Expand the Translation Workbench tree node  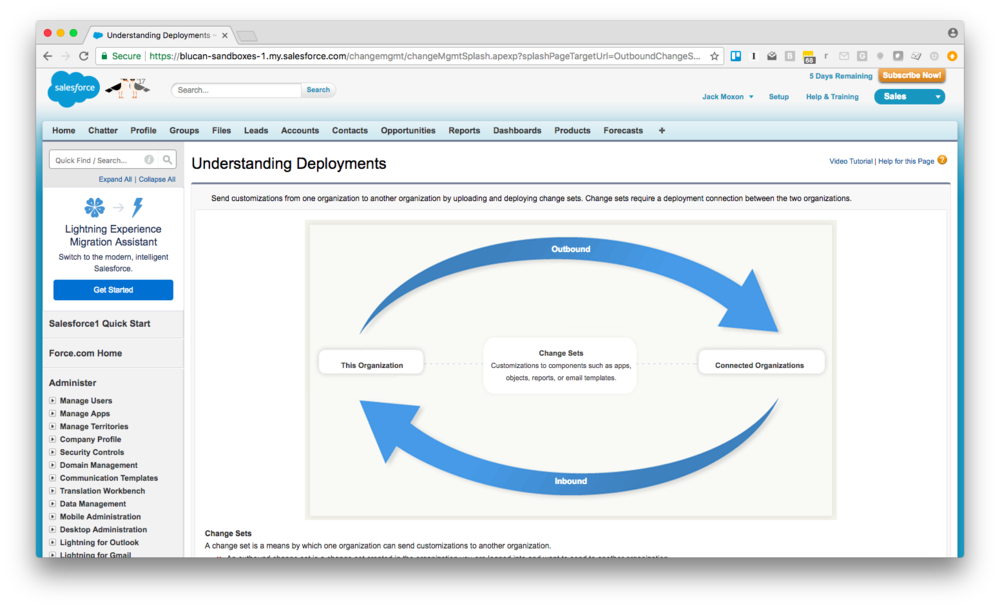coord(52,491)
